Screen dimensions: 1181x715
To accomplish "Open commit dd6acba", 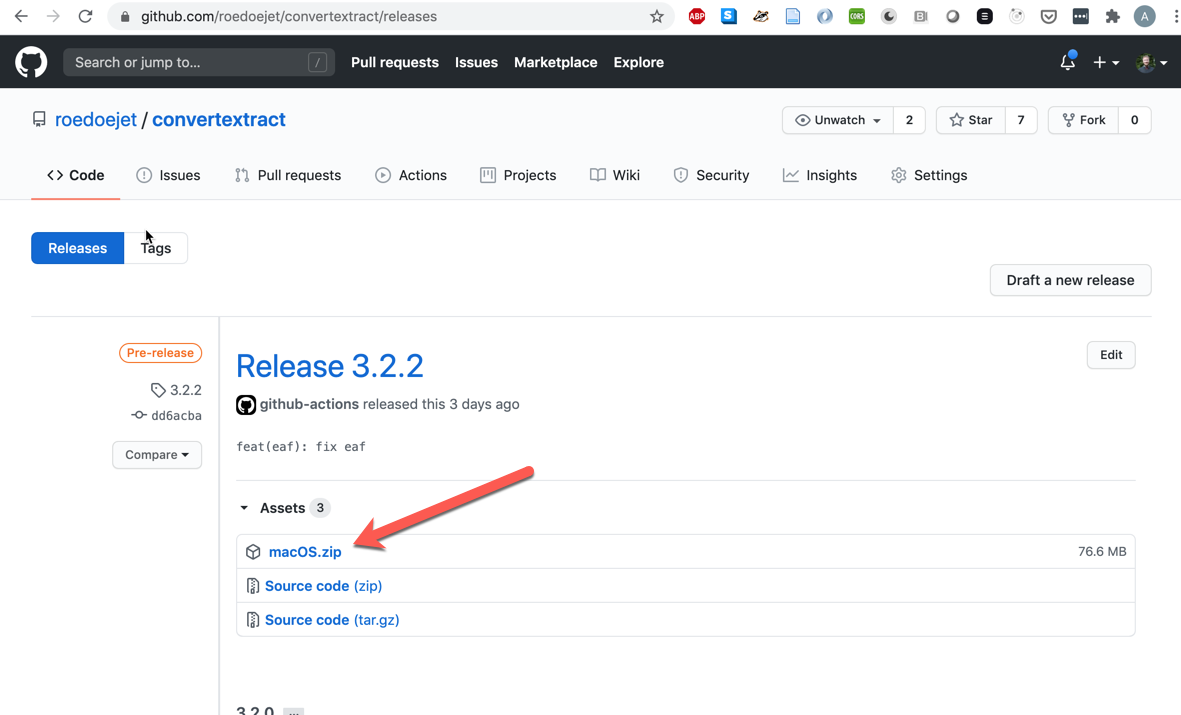I will (x=176, y=415).
